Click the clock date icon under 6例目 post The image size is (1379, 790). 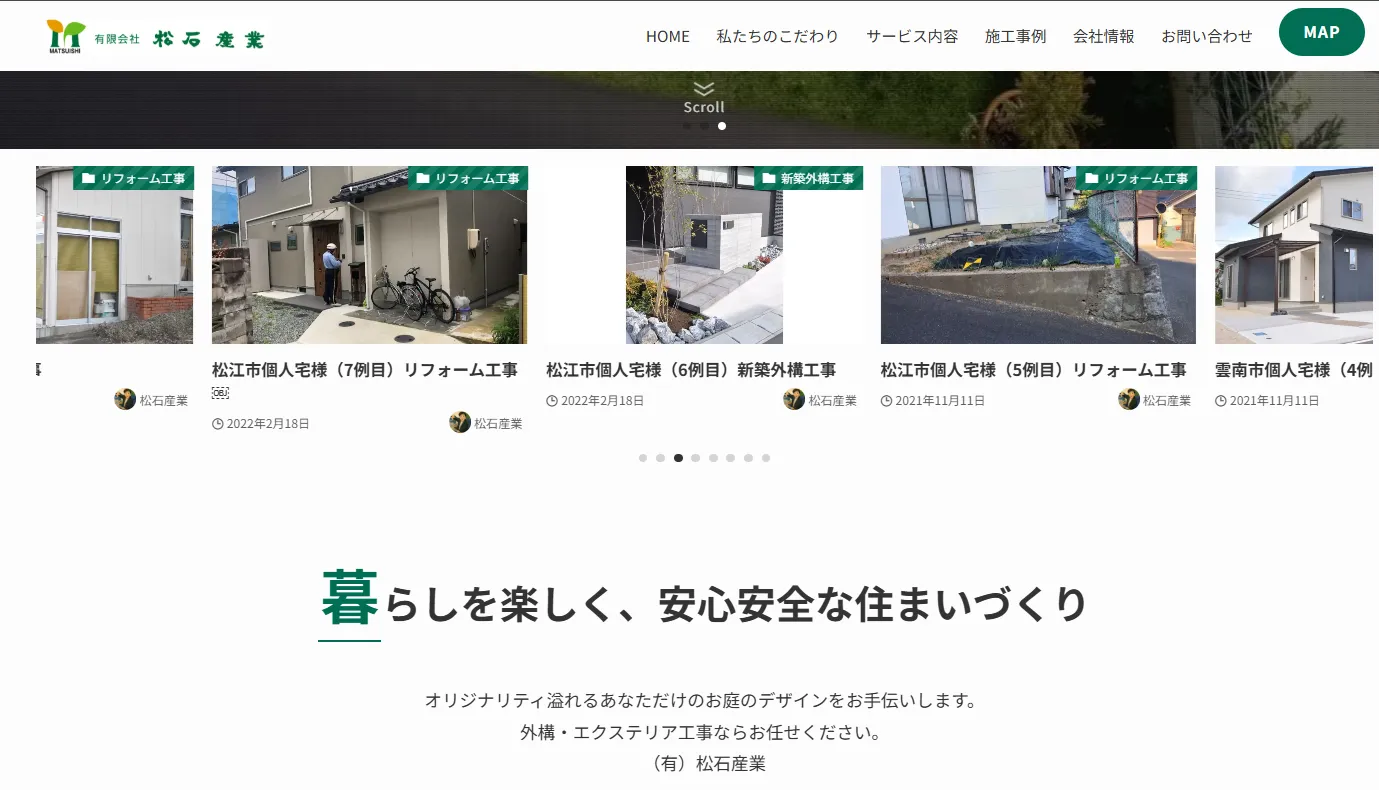click(x=552, y=401)
